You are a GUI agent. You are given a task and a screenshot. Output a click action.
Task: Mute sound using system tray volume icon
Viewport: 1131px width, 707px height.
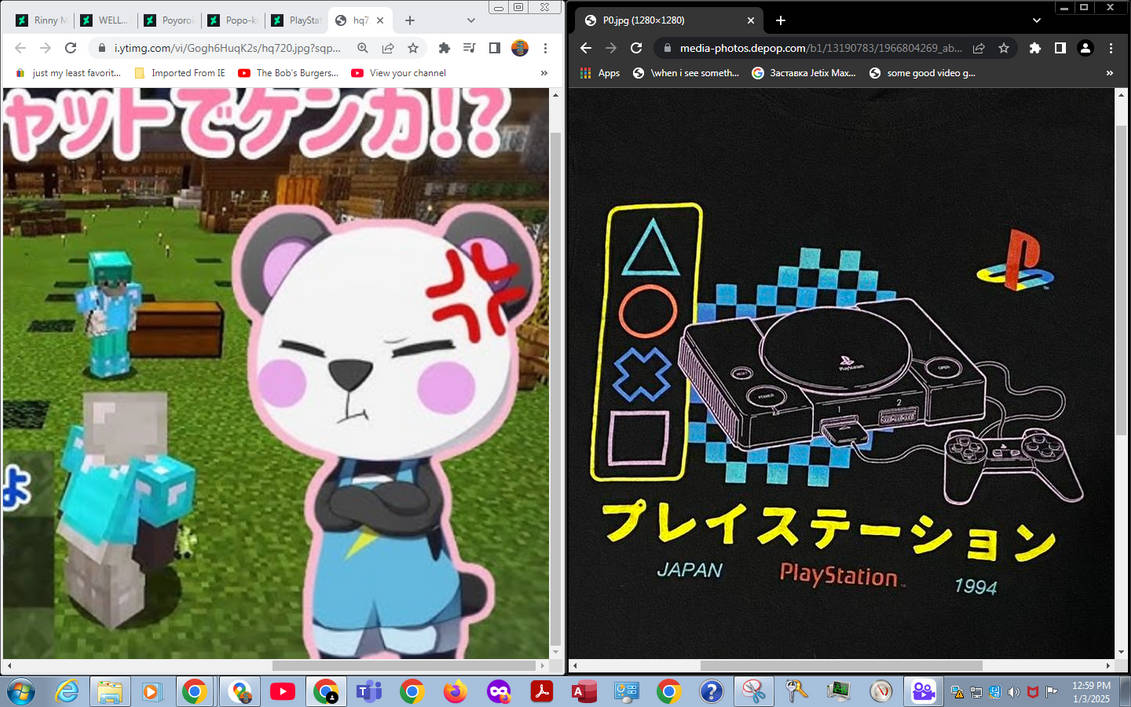1013,692
